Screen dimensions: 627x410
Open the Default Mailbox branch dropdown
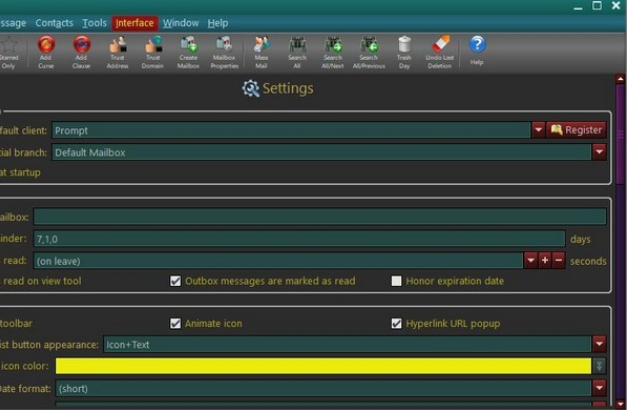pyautogui.click(x=599, y=152)
